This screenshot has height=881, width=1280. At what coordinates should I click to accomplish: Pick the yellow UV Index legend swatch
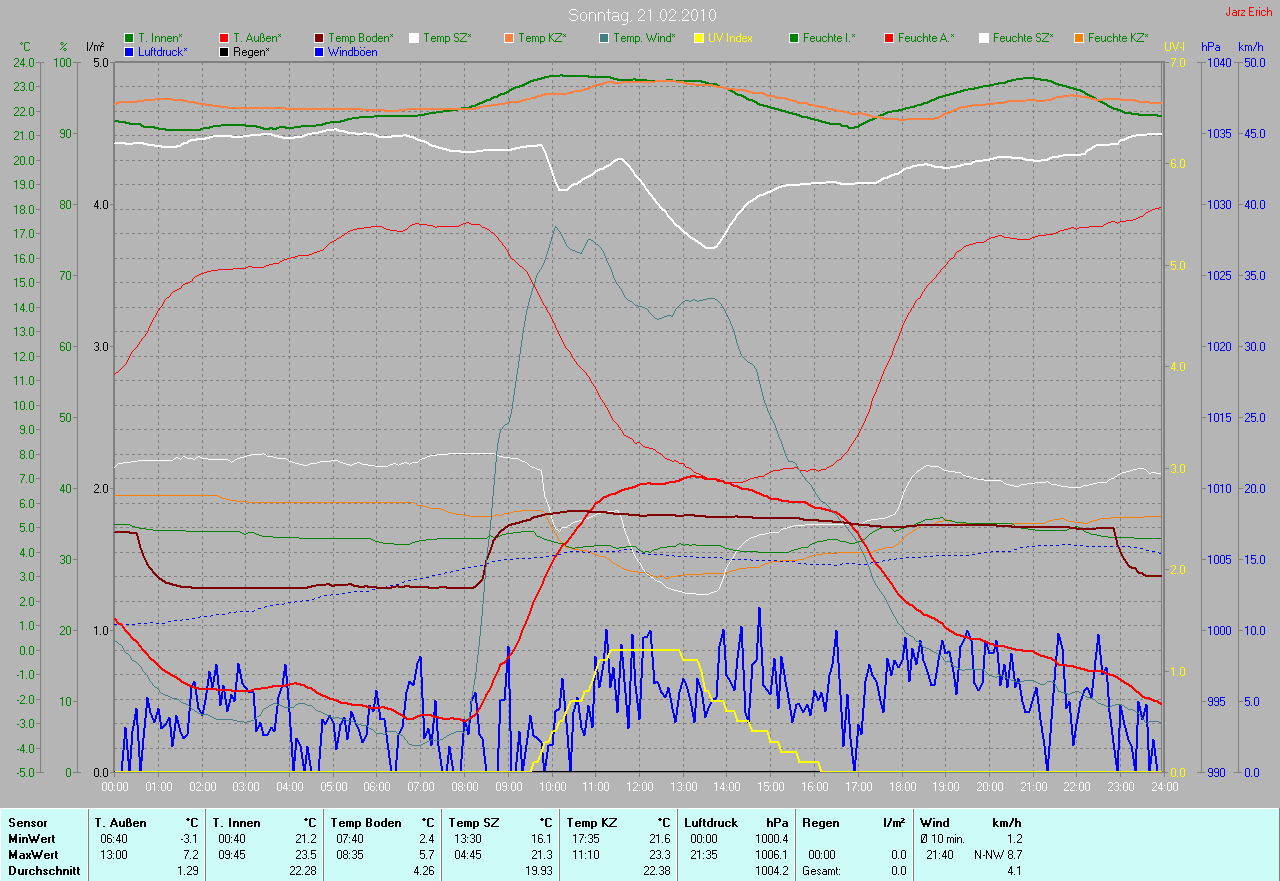[699, 38]
